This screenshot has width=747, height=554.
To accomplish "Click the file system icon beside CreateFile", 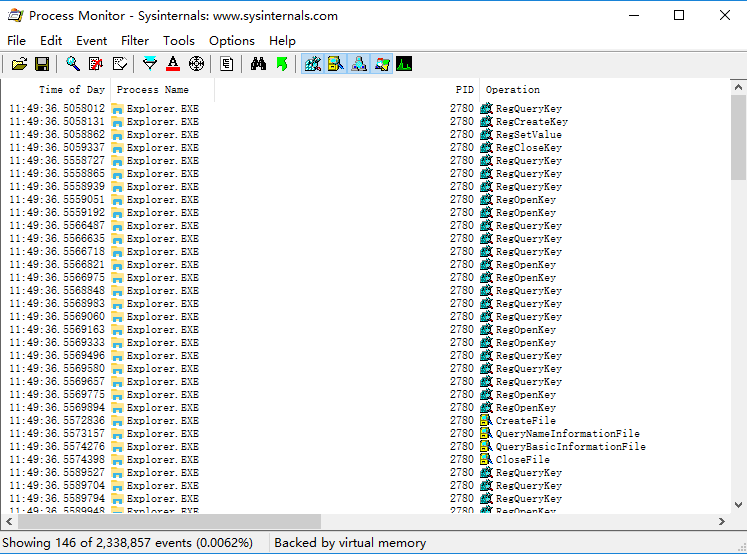I will (486, 421).
